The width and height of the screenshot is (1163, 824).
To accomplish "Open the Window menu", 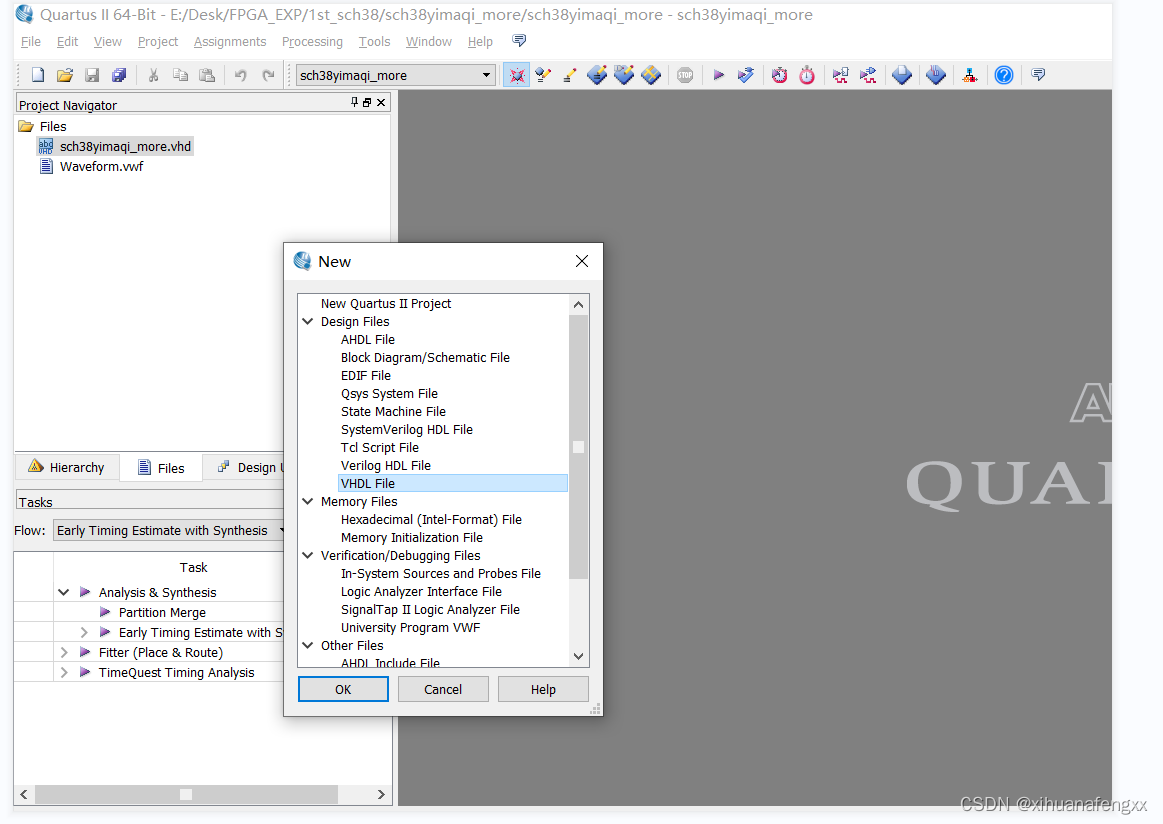I will (429, 42).
